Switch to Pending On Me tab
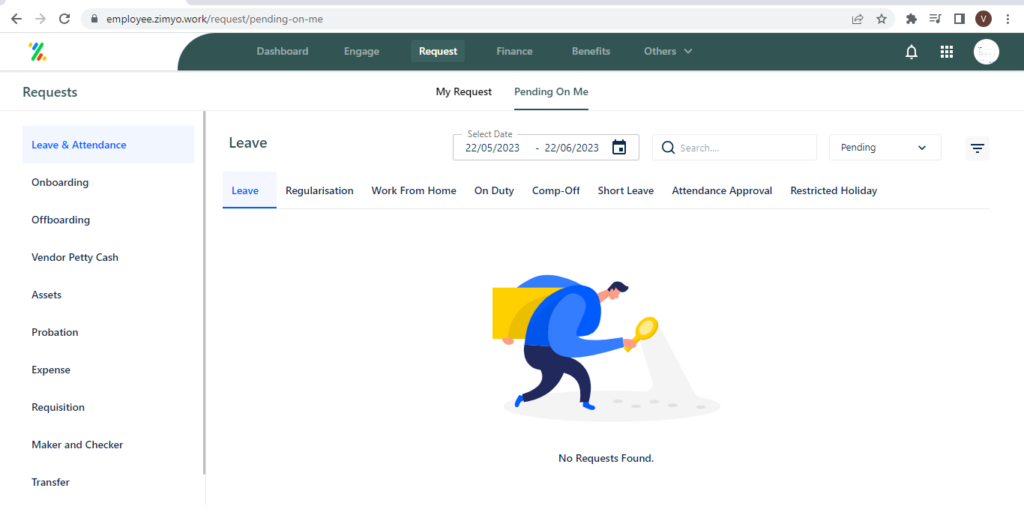The image size is (1024, 524). click(x=551, y=91)
